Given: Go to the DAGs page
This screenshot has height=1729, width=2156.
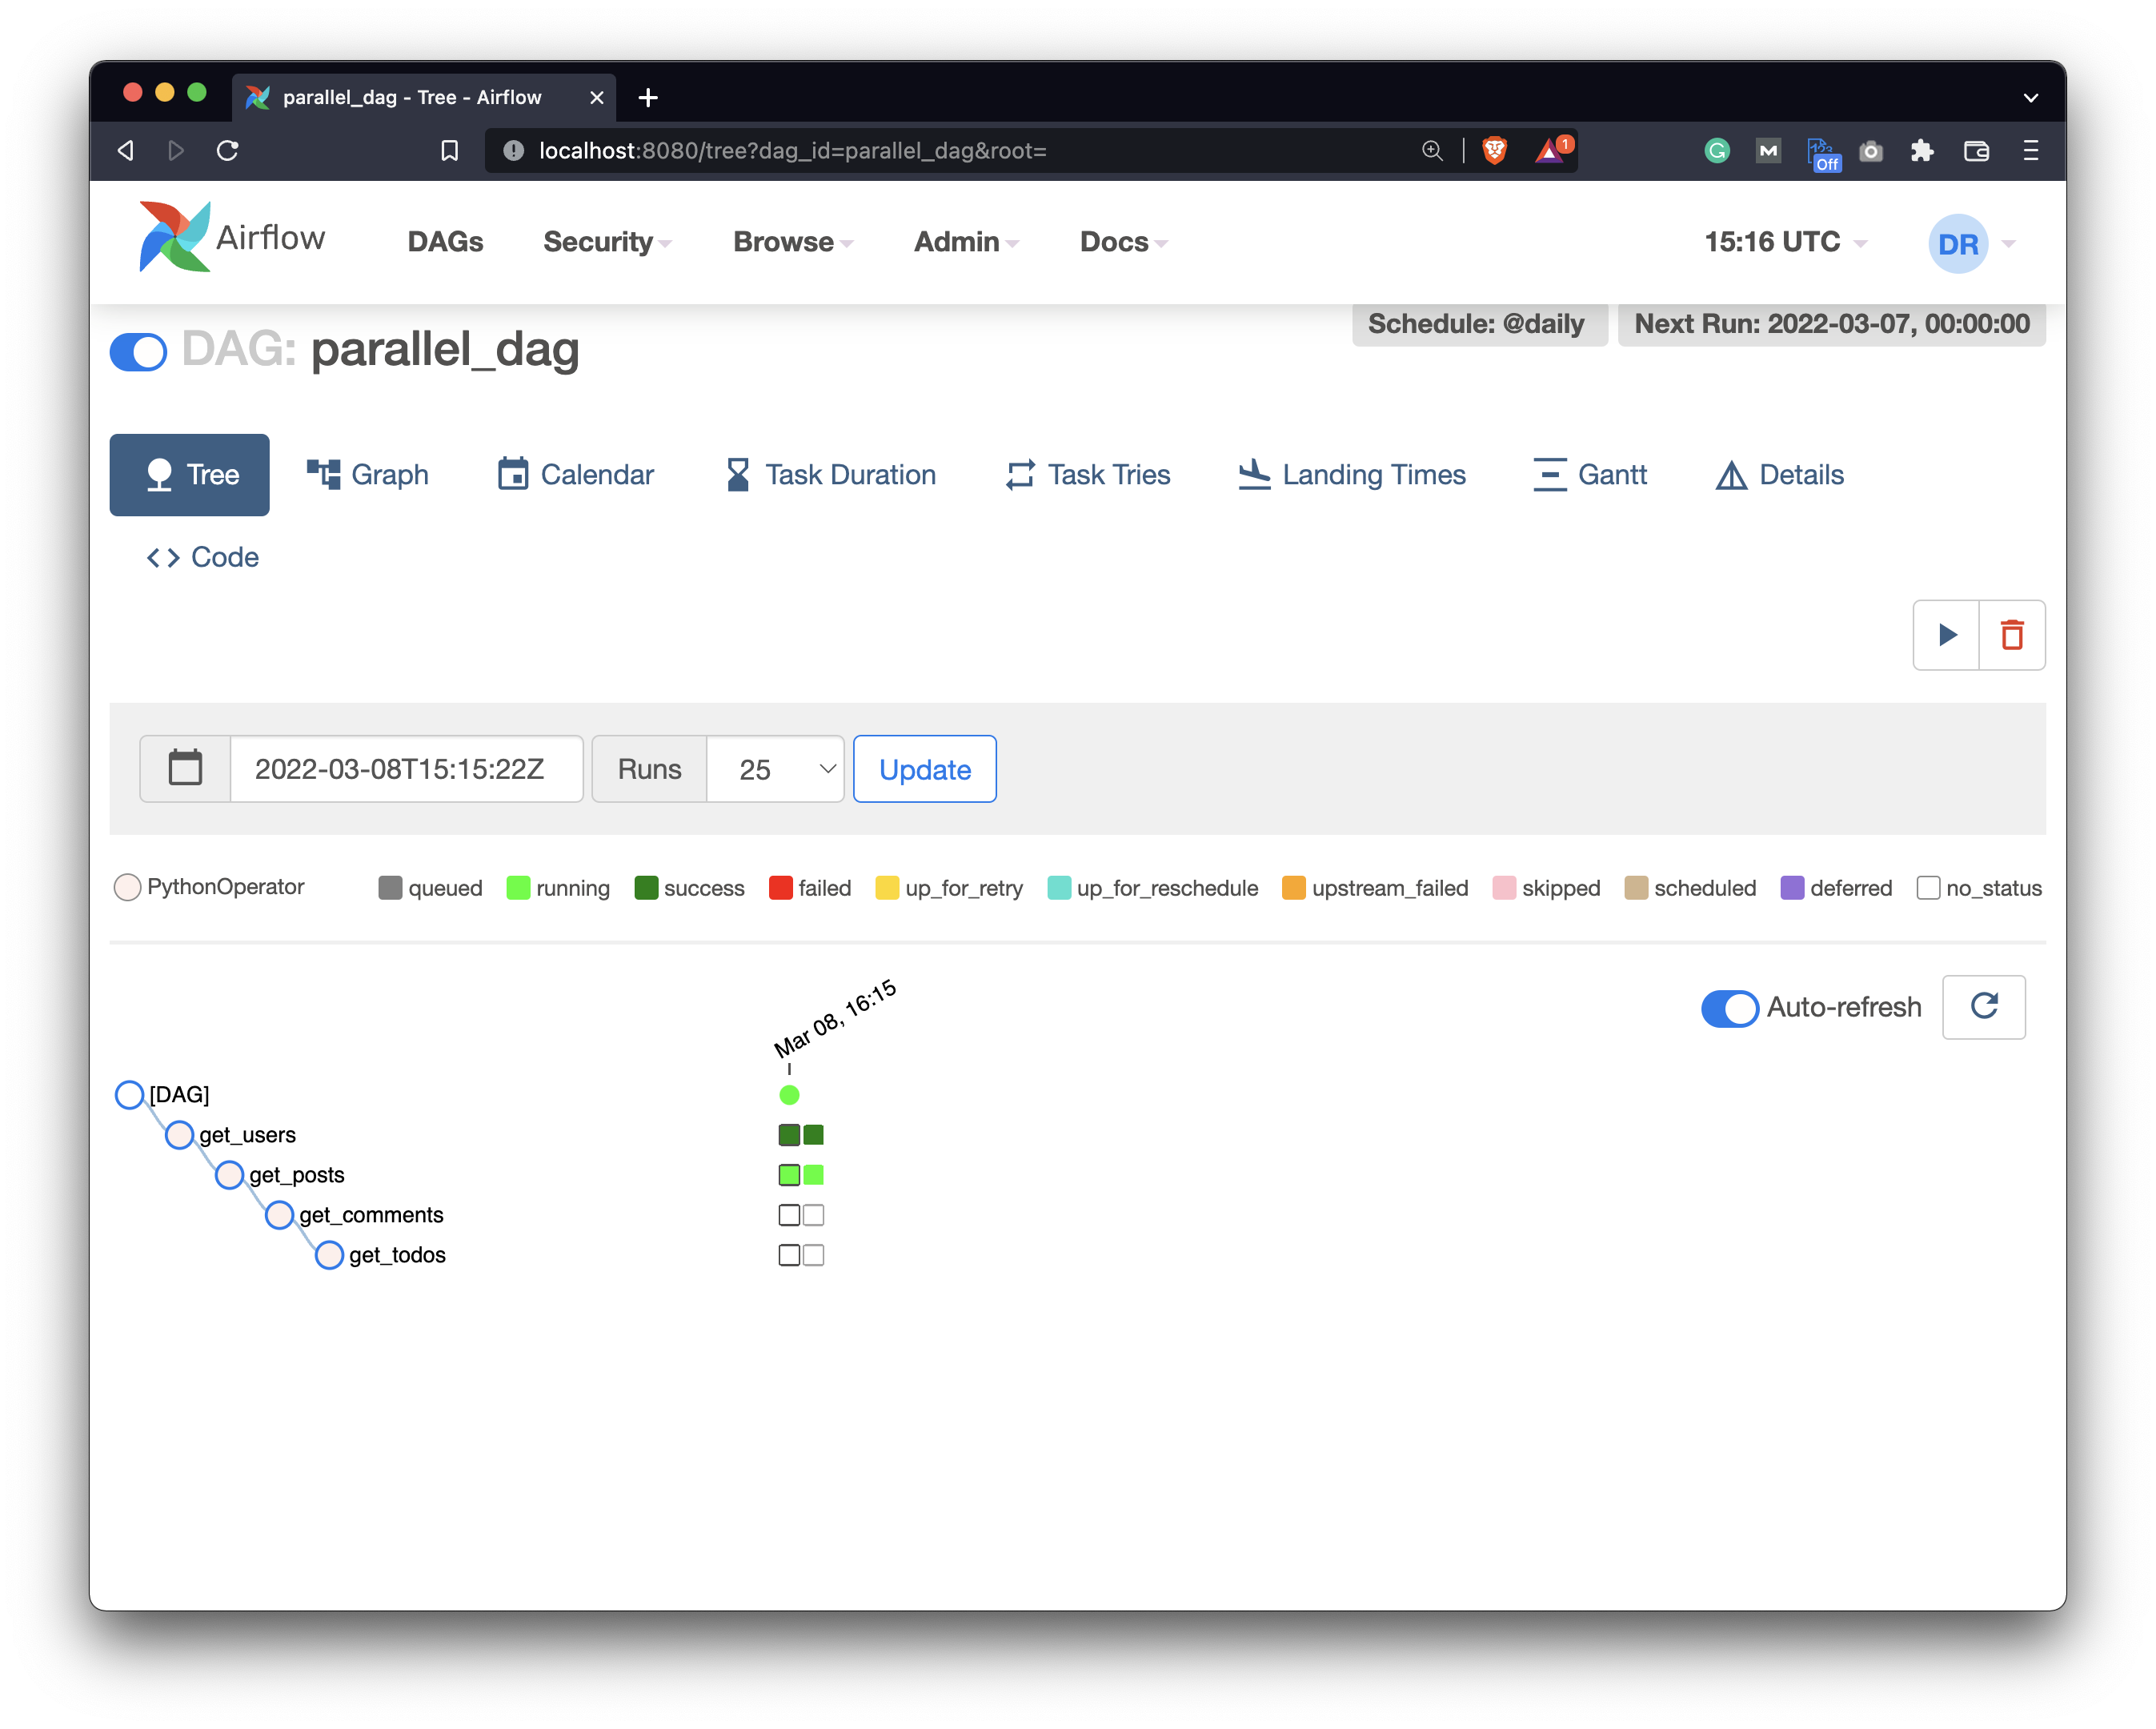Looking at the screenshot, I should click(x=445, y=242).
